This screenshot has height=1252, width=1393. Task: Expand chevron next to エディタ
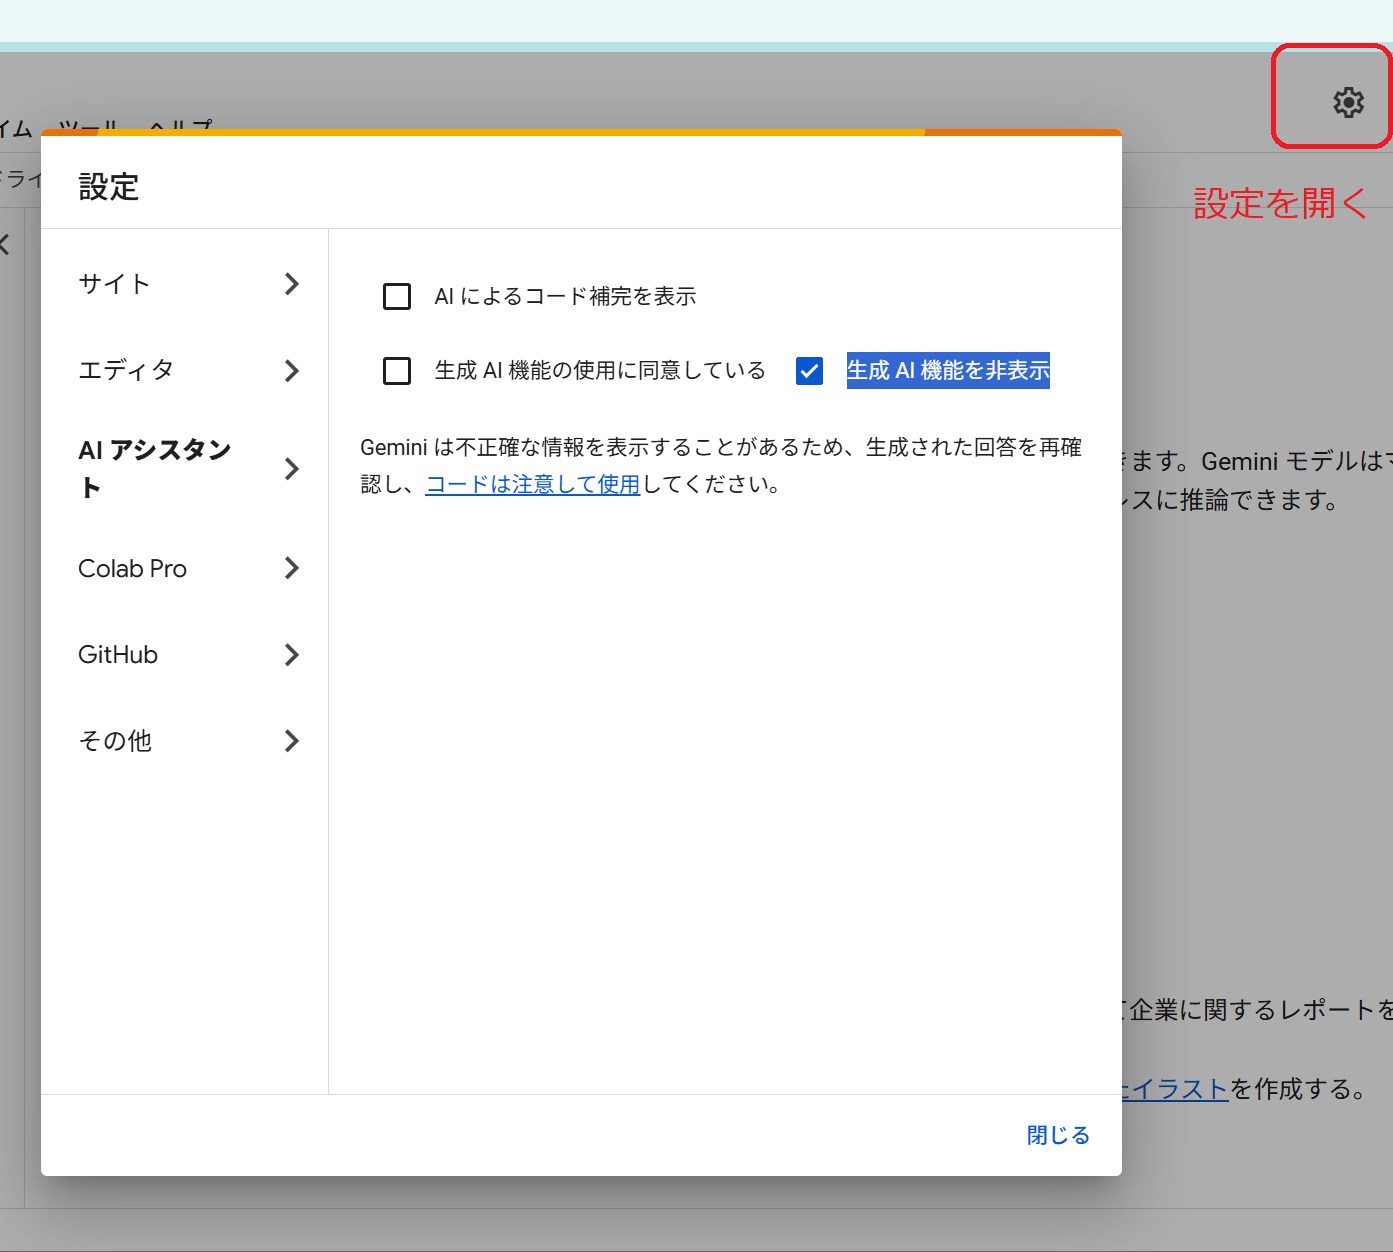click(291, 370)
